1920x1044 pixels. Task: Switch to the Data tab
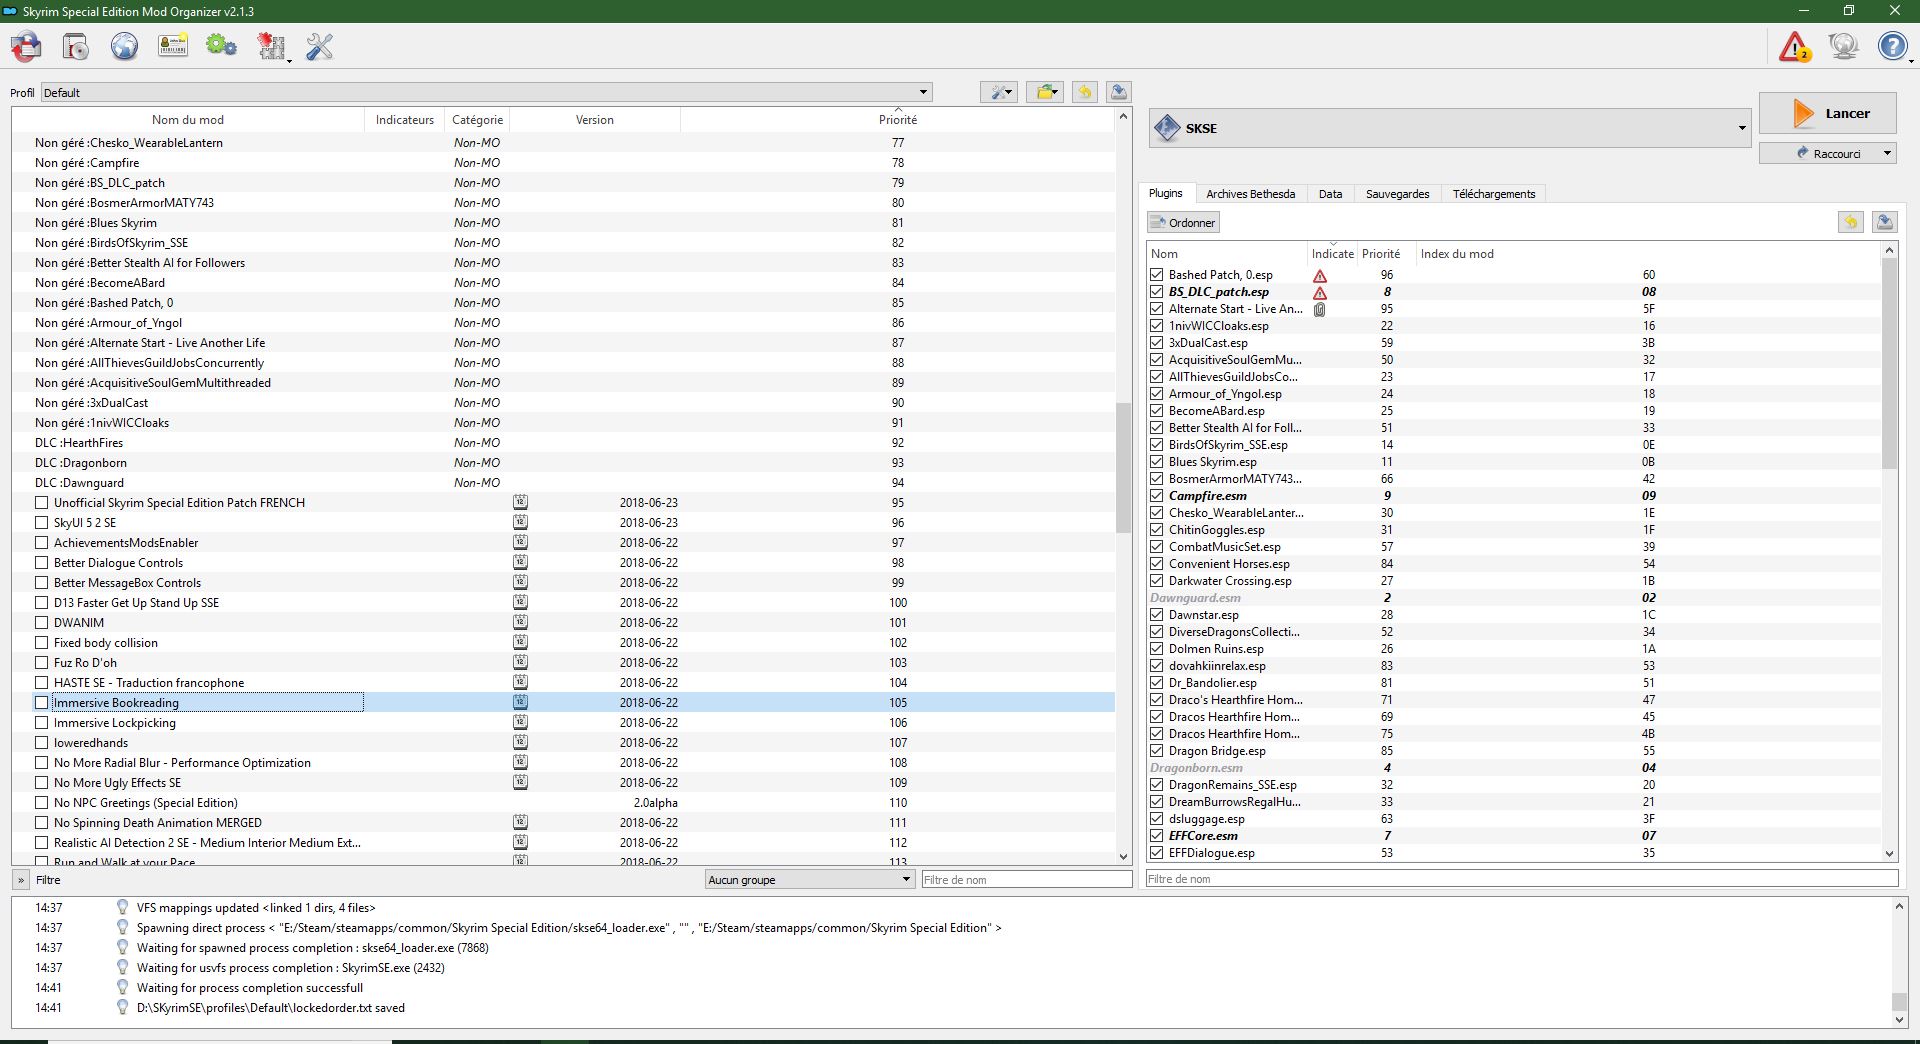pos(1330,194)
